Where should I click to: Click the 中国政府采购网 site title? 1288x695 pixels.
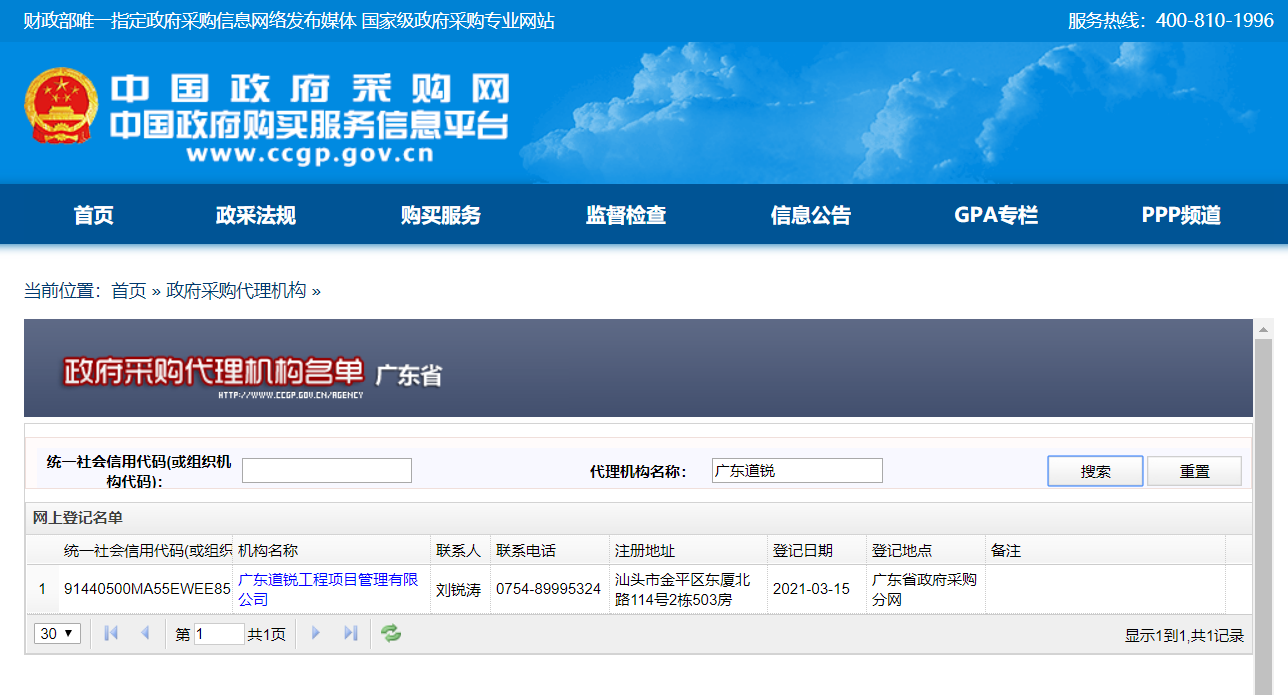pos(309,89)
